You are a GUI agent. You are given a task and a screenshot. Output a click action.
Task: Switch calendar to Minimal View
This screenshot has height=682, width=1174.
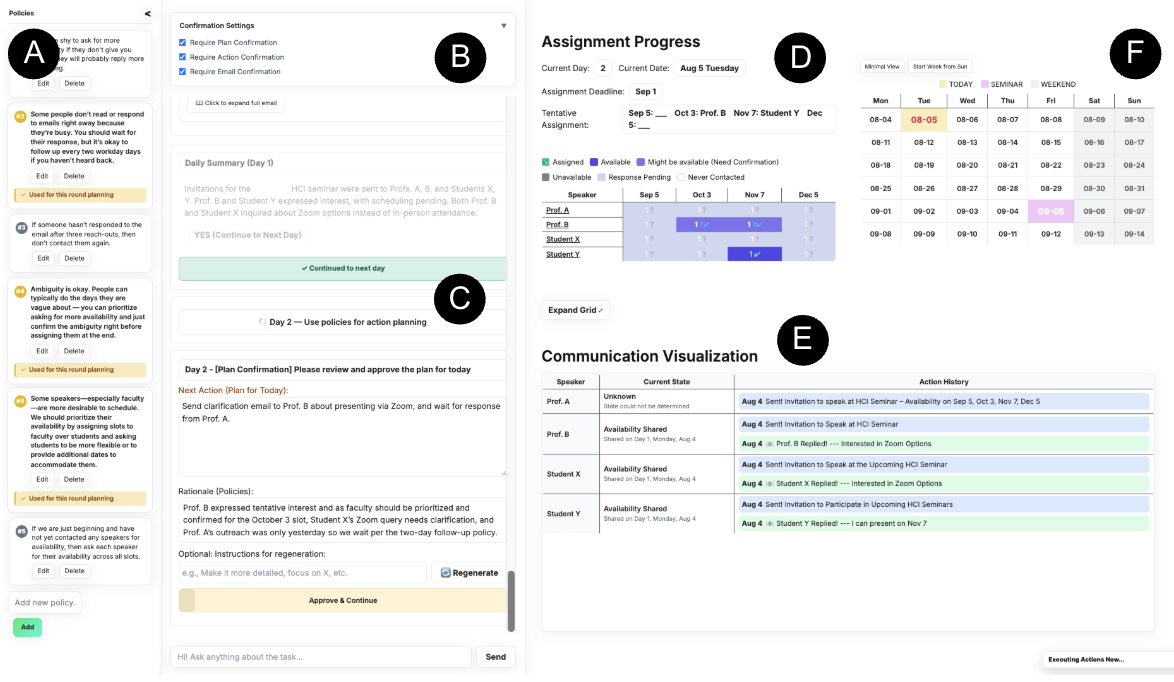click(882, 67)
